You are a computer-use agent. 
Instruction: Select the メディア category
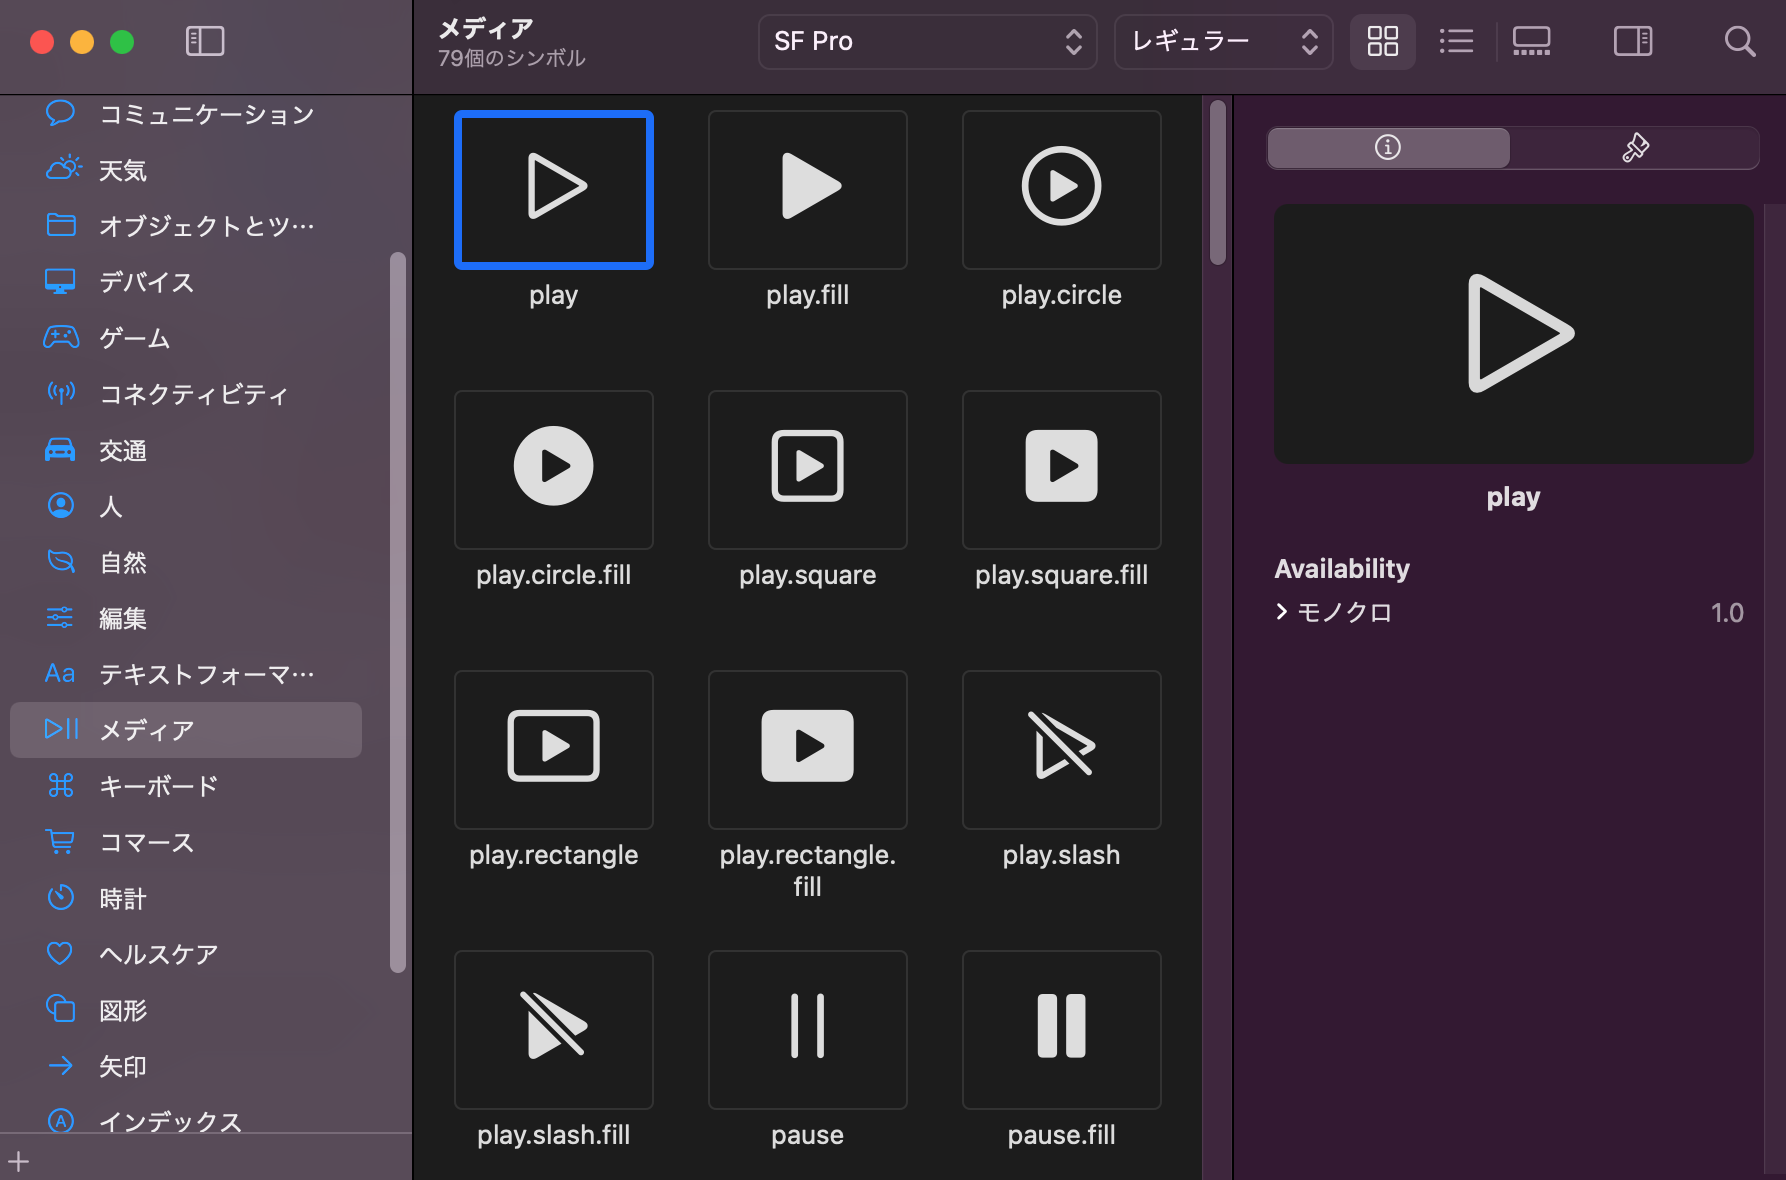coord(186,730)
